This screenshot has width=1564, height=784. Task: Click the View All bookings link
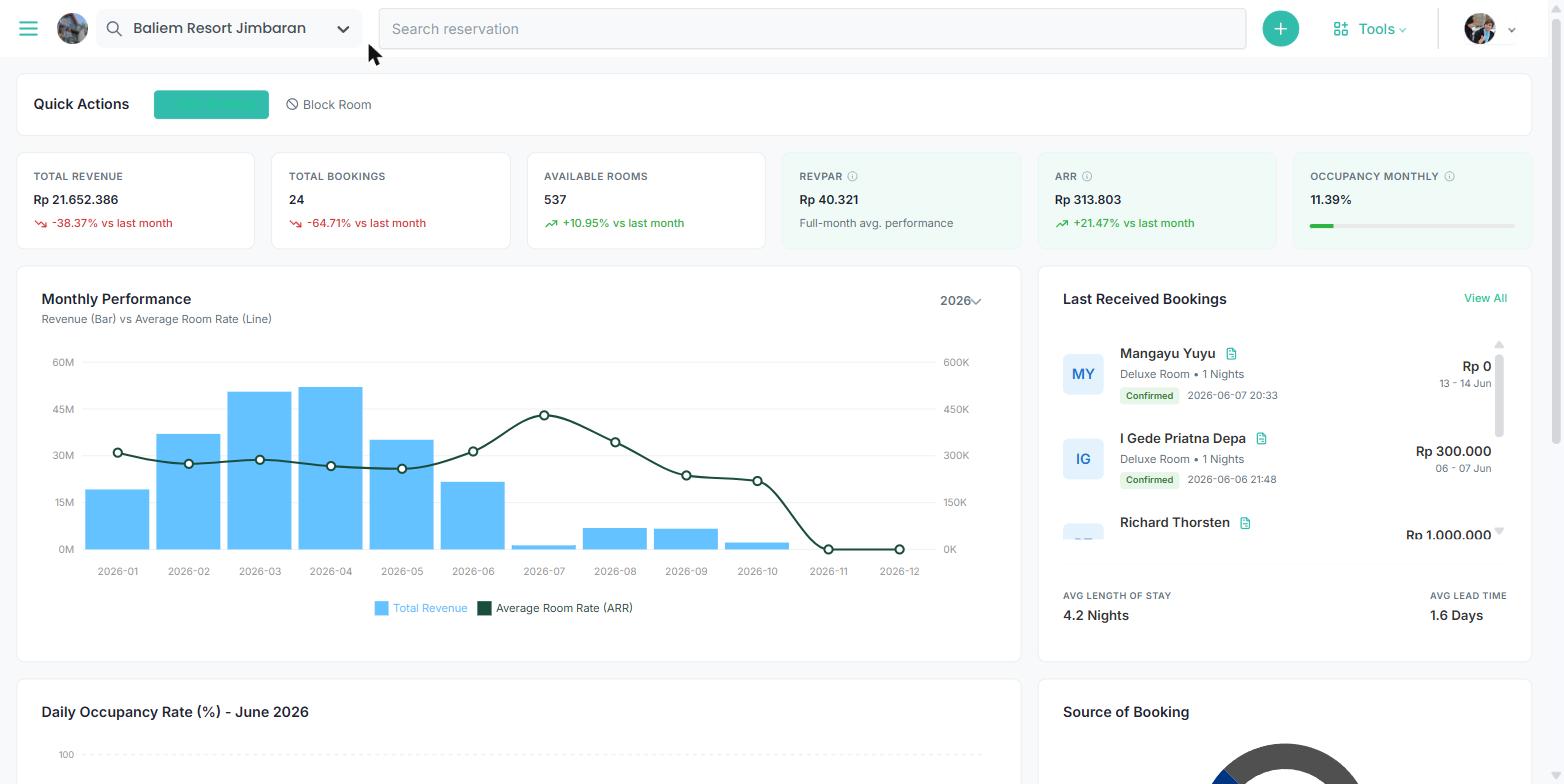[1485, 298]
